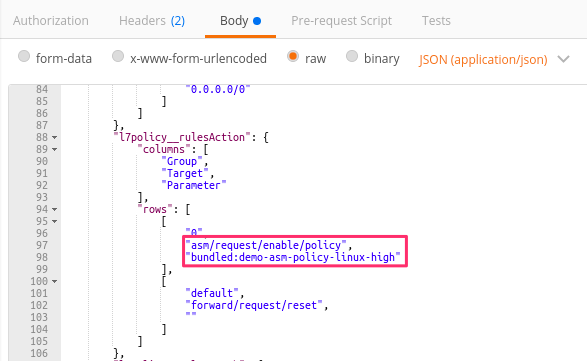This screenshot has width=587, height=361.
Task: Click the "default" string on line 101
Action: coord(212,293)
